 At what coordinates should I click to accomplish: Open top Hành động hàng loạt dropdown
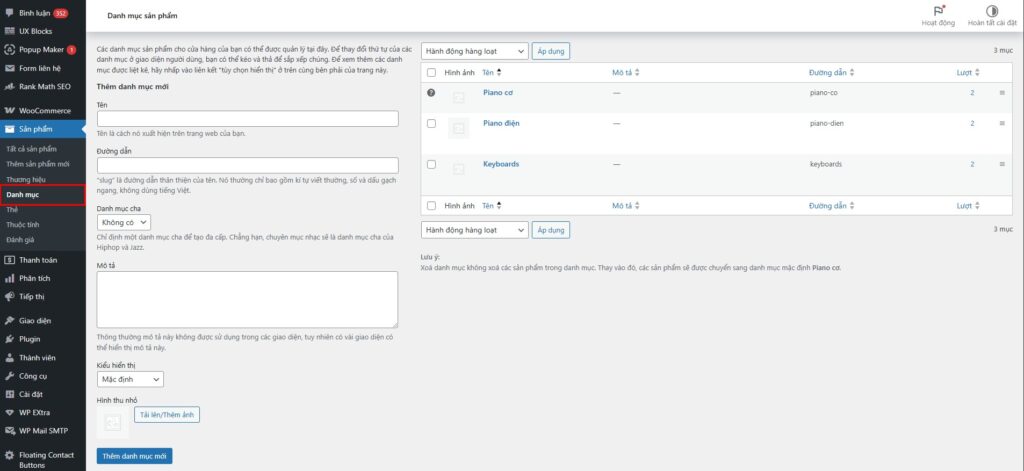(474, 51)
